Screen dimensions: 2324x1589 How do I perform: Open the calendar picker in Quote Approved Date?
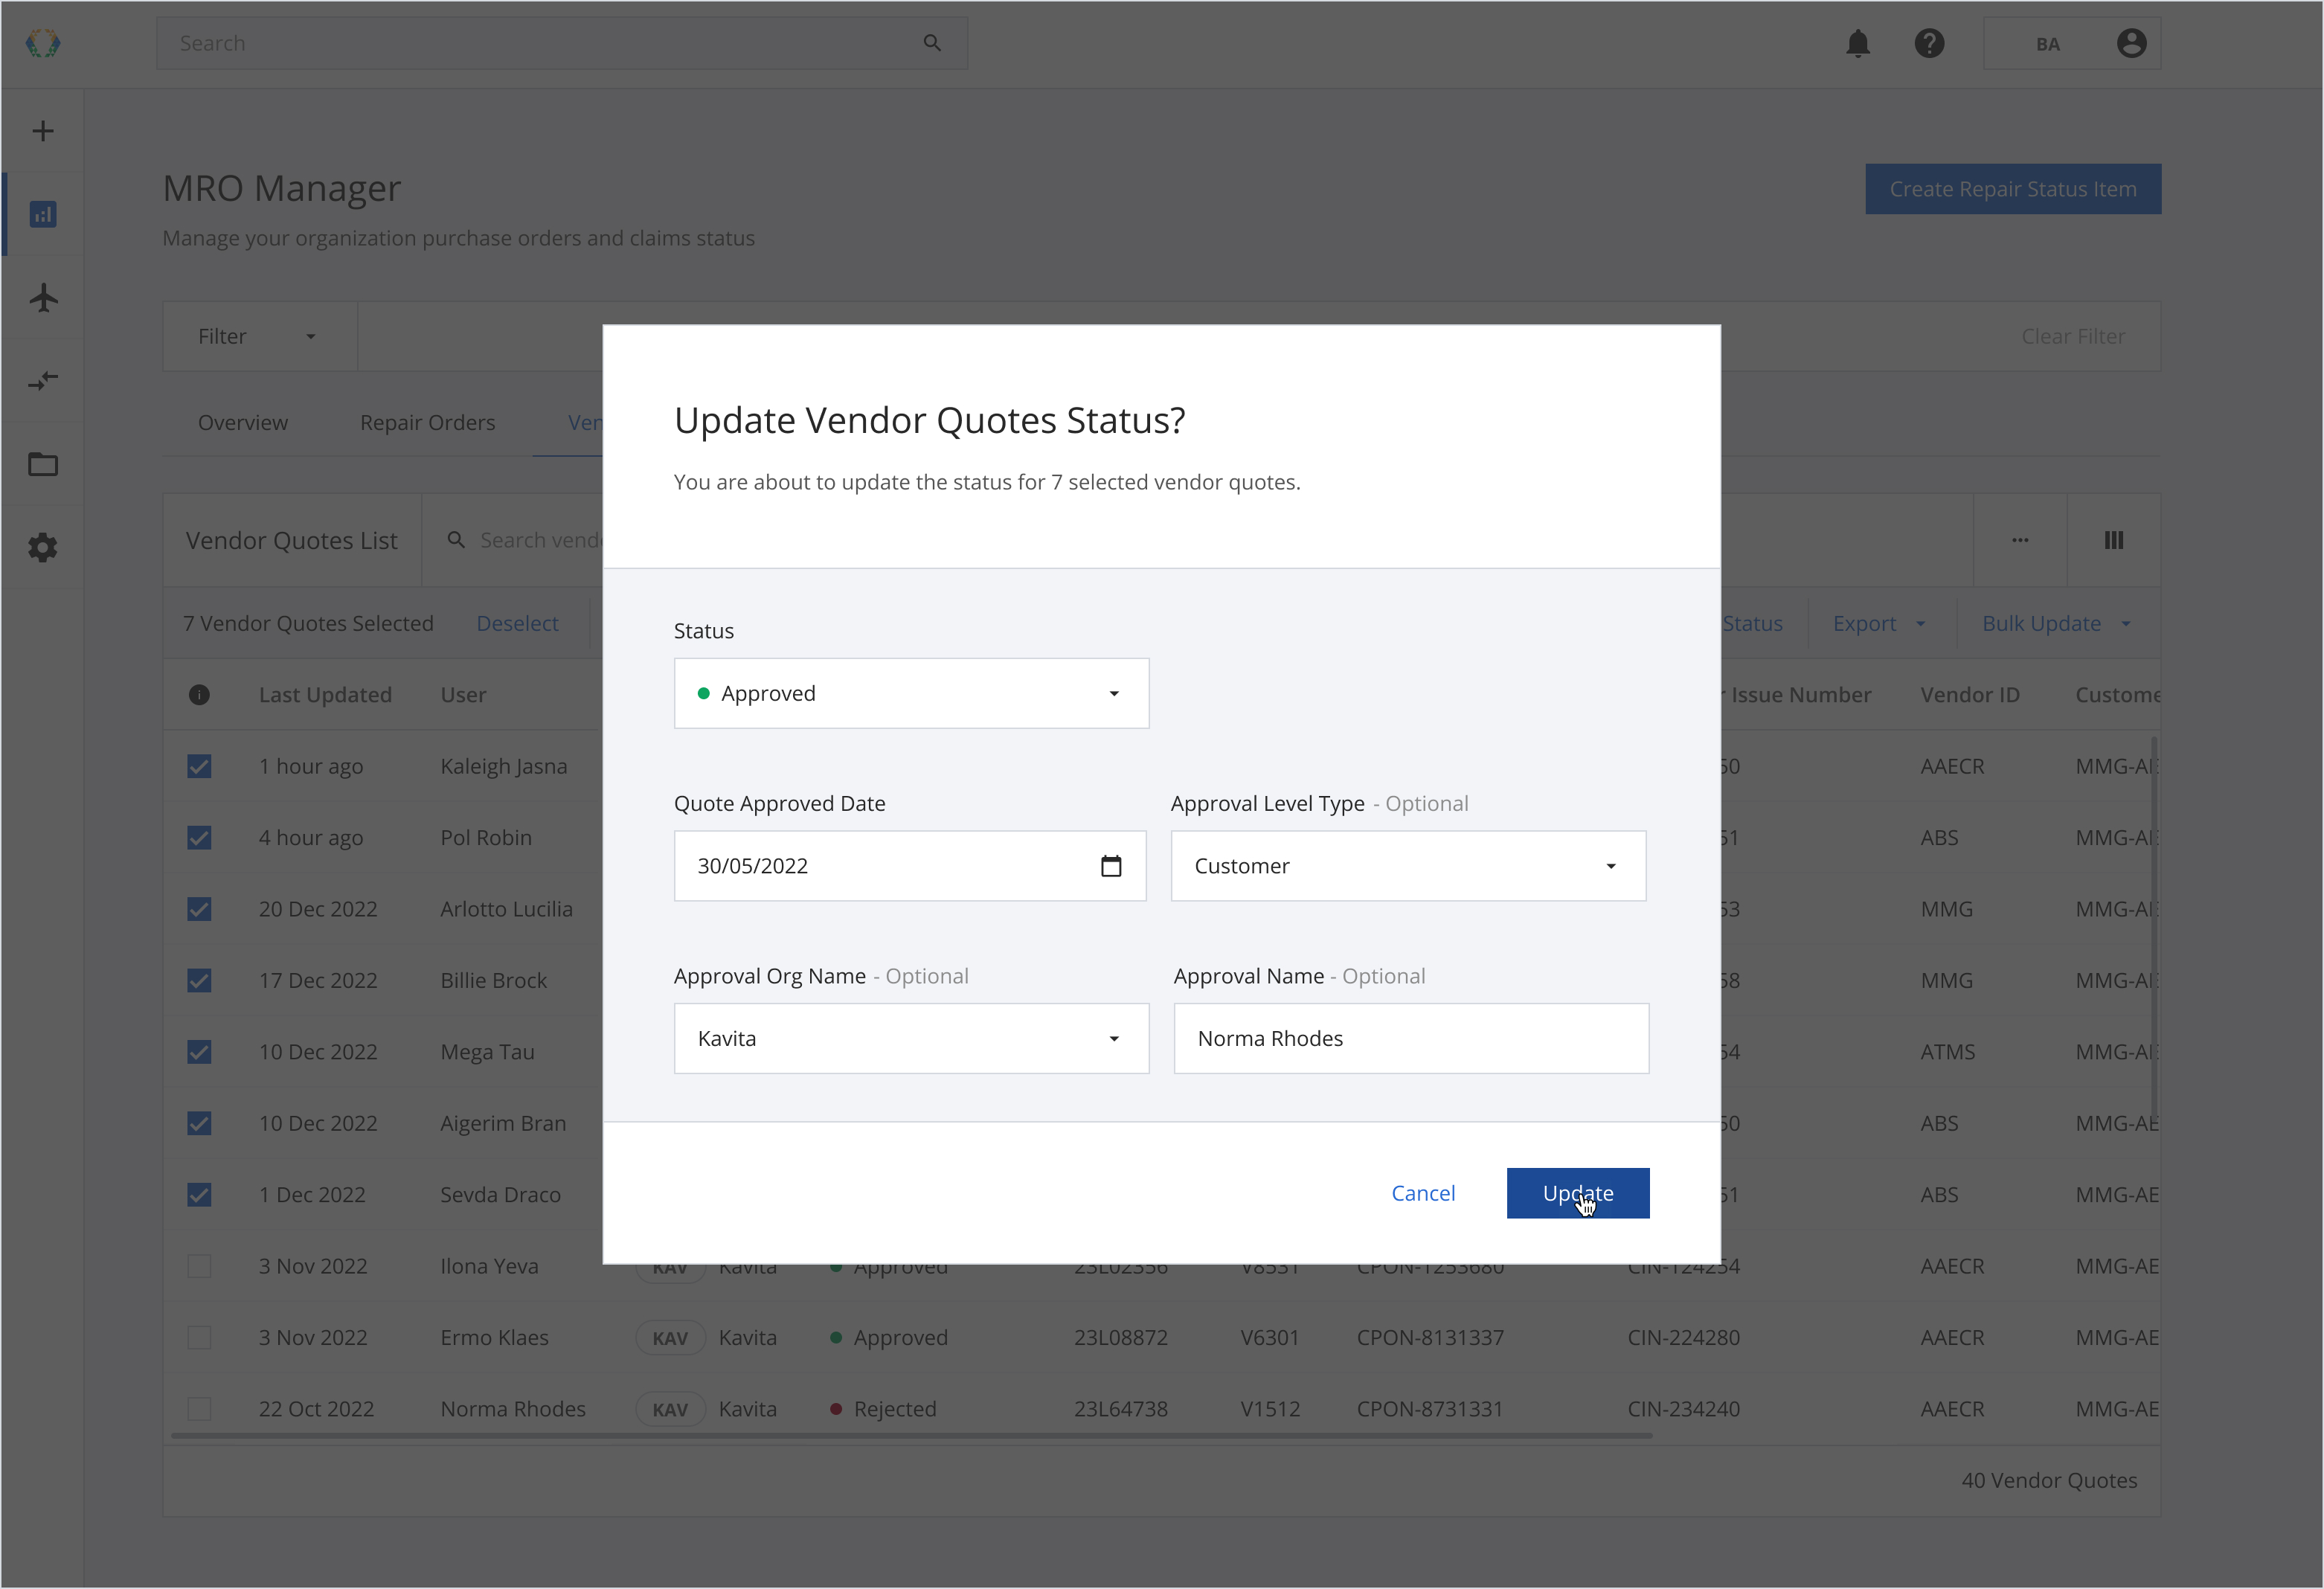(1111, 866)
